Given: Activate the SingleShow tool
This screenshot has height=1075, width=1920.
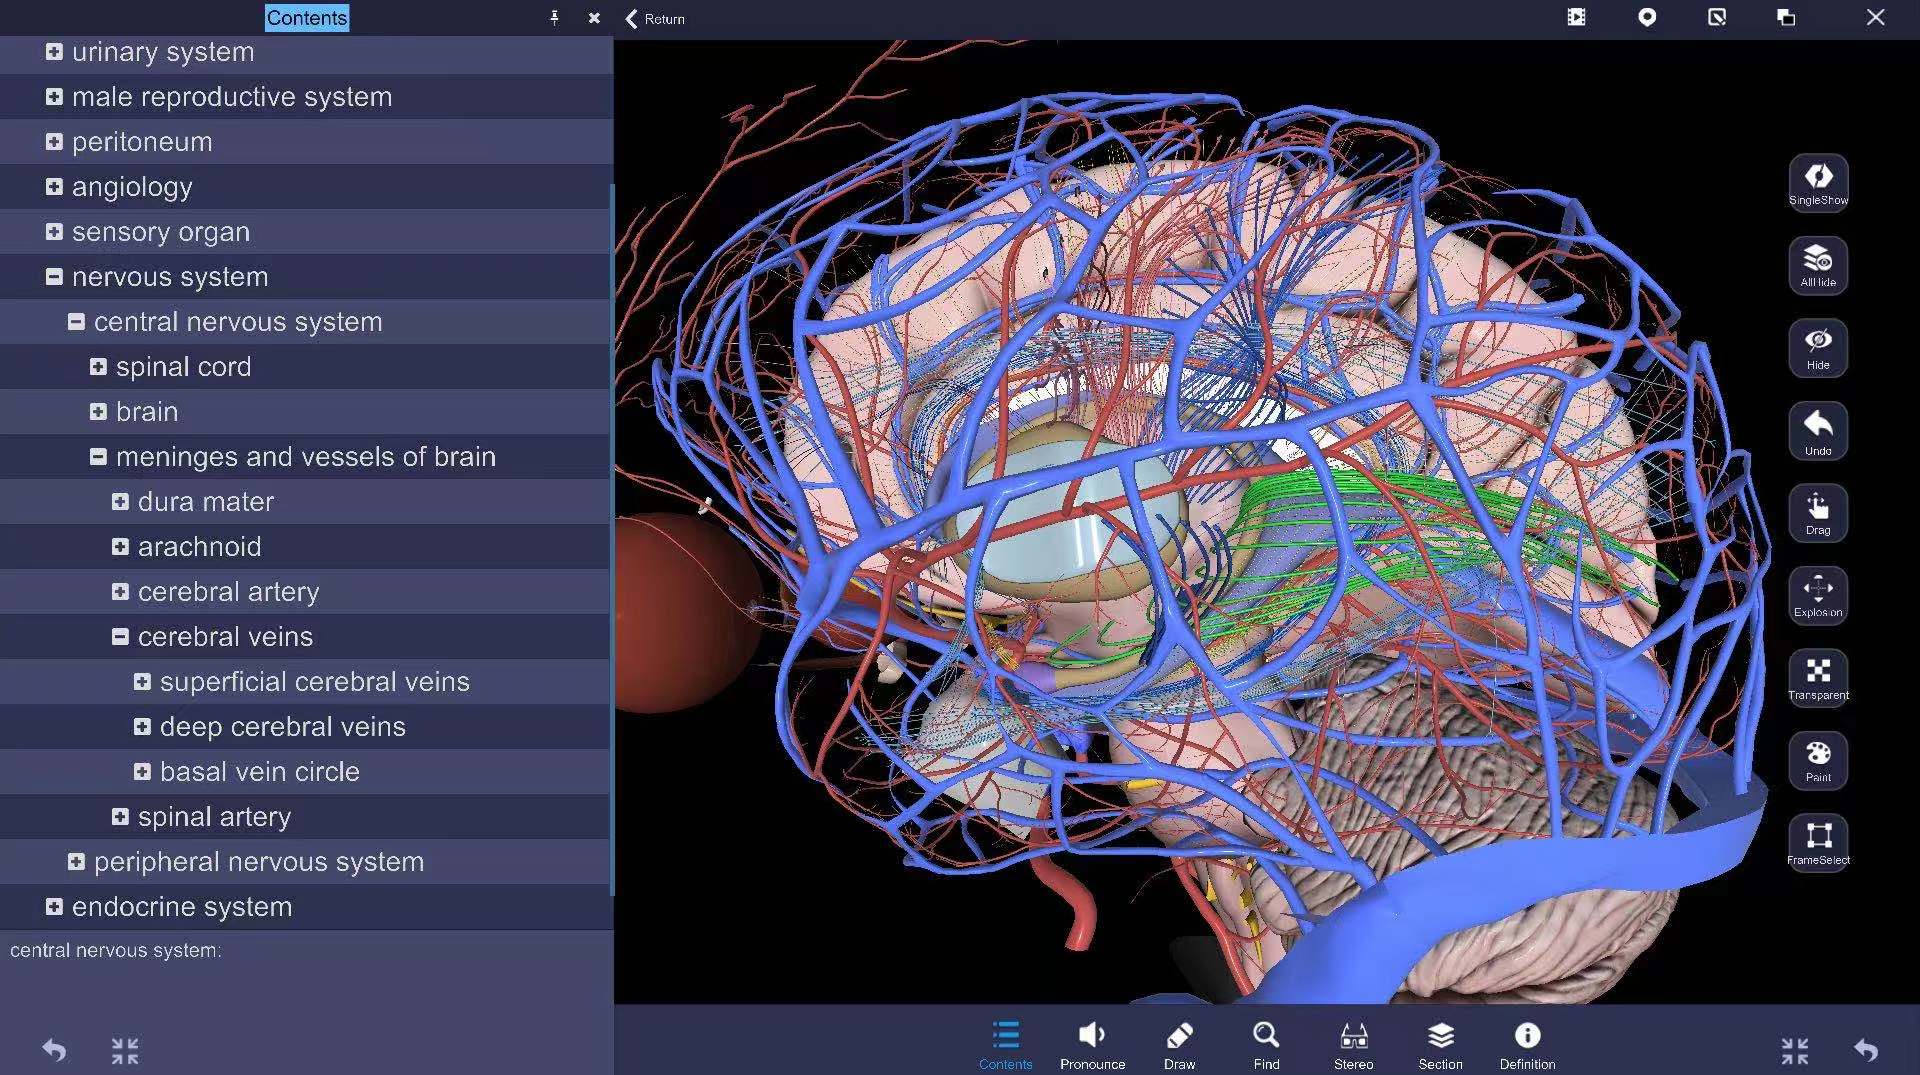Looking at the screenshot, I should click(x=1817, y=182).
